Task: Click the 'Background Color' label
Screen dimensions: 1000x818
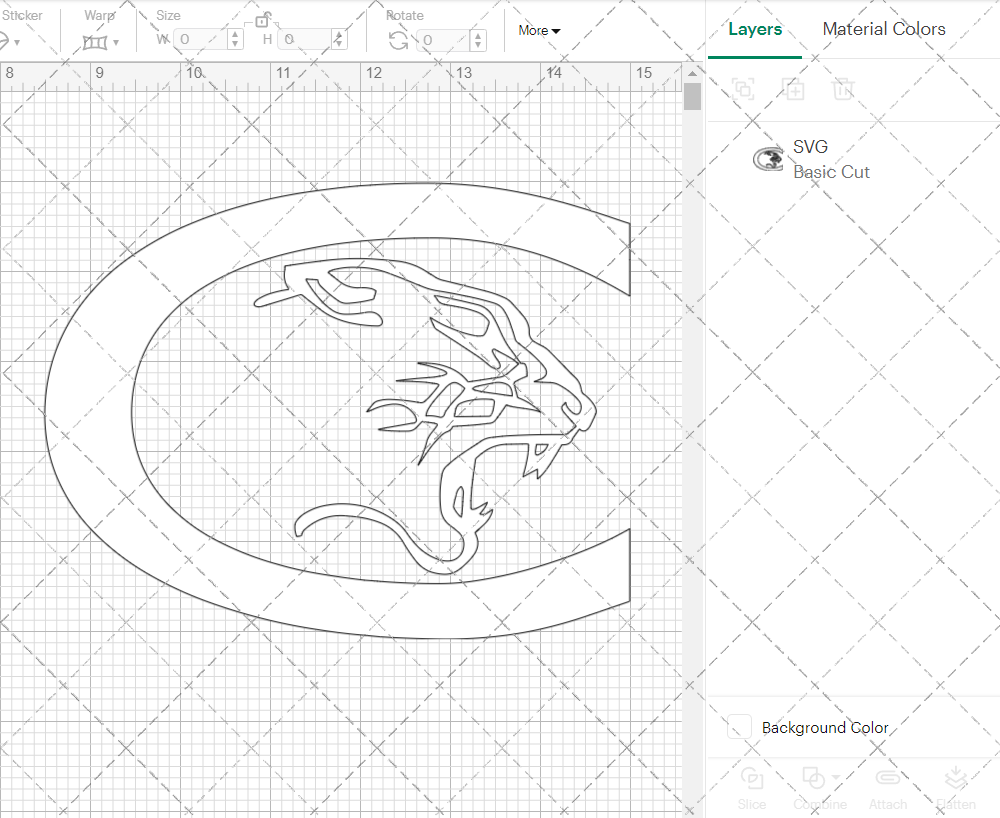Action: (x=825, y=727)
